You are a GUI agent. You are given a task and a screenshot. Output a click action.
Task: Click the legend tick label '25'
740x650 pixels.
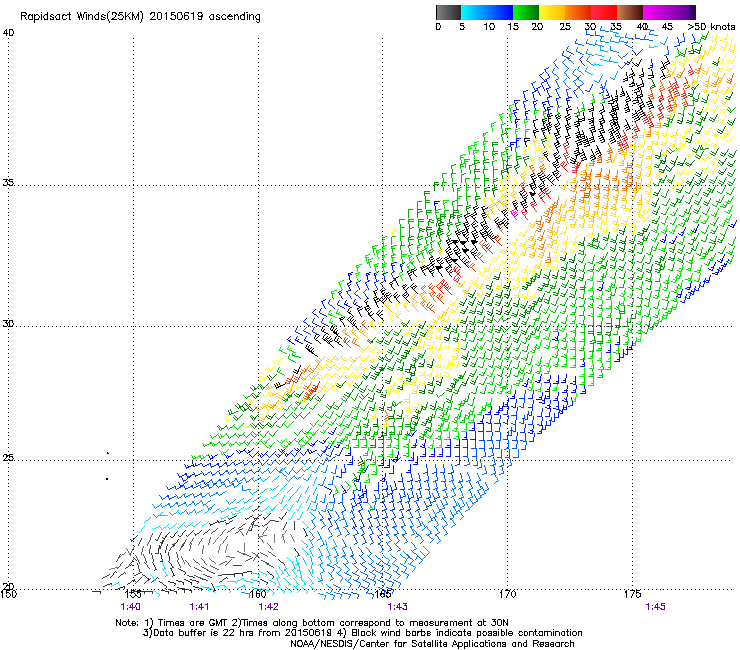click(x=565, y=27)
